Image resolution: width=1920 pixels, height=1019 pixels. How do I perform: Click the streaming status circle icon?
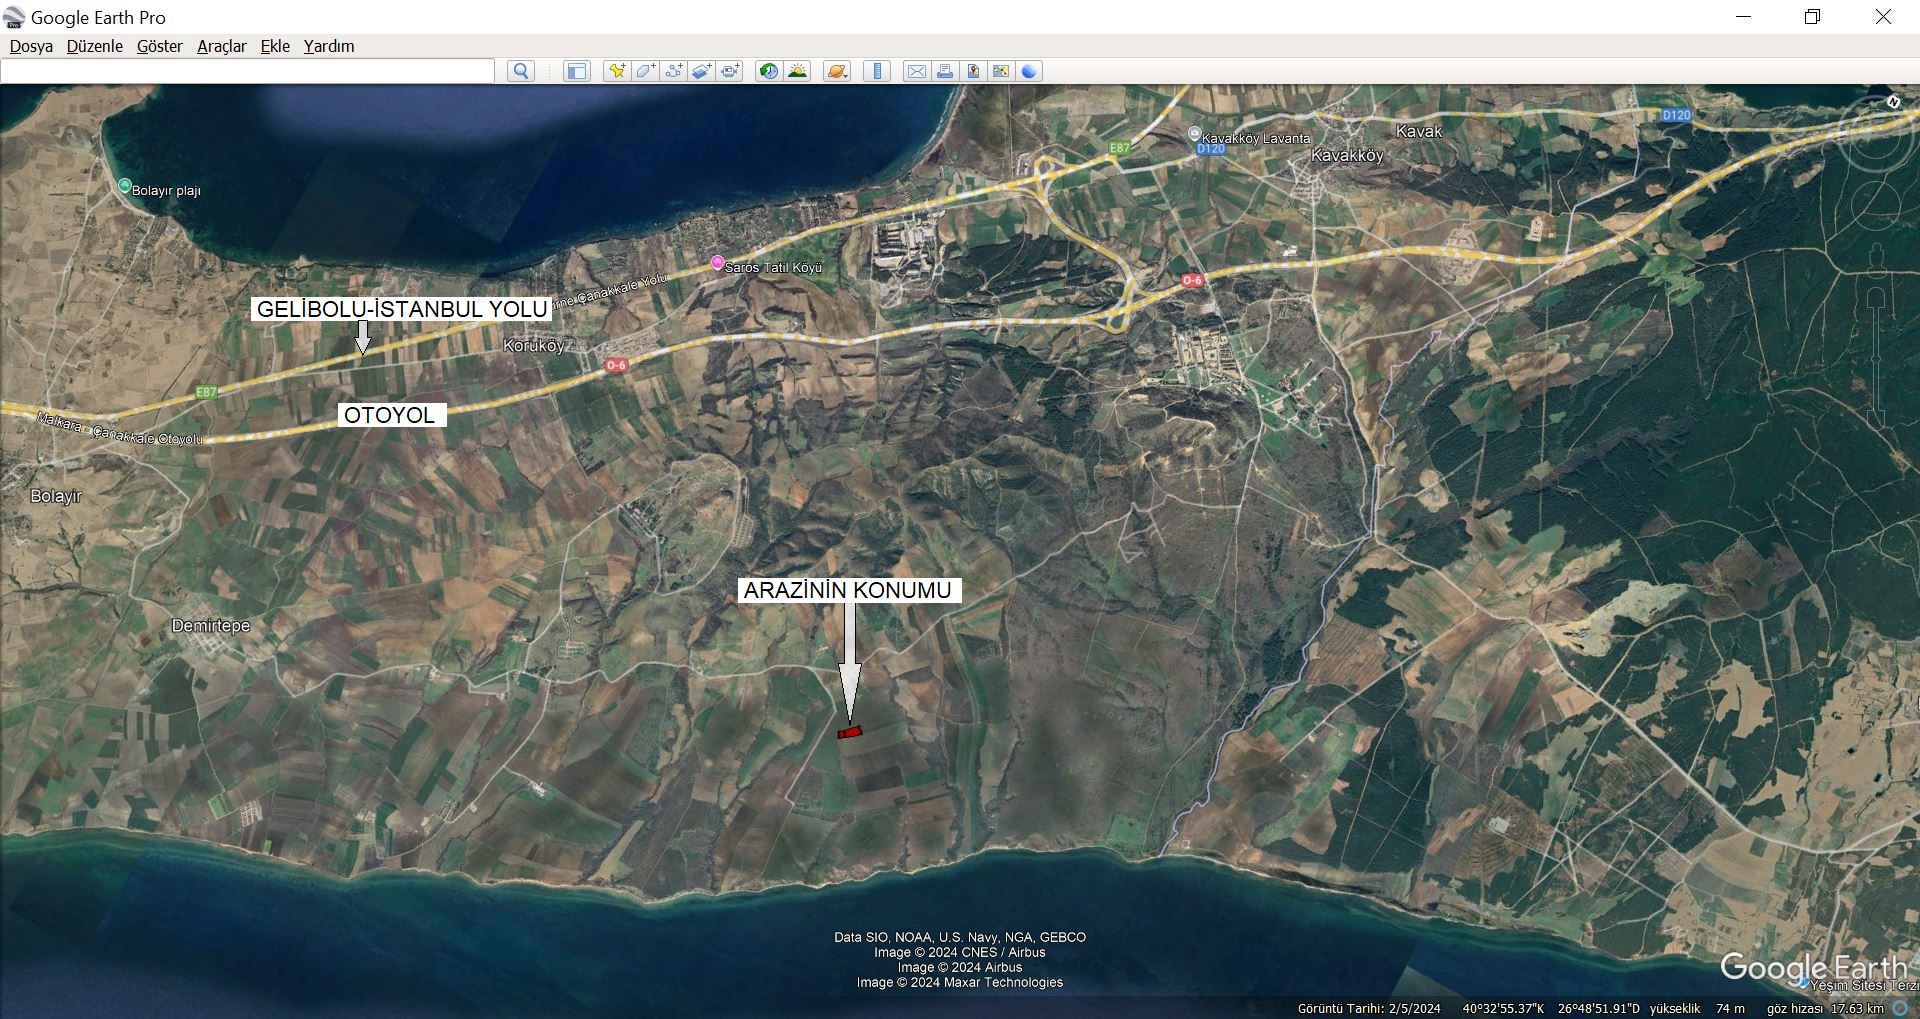(1900, 1008)
